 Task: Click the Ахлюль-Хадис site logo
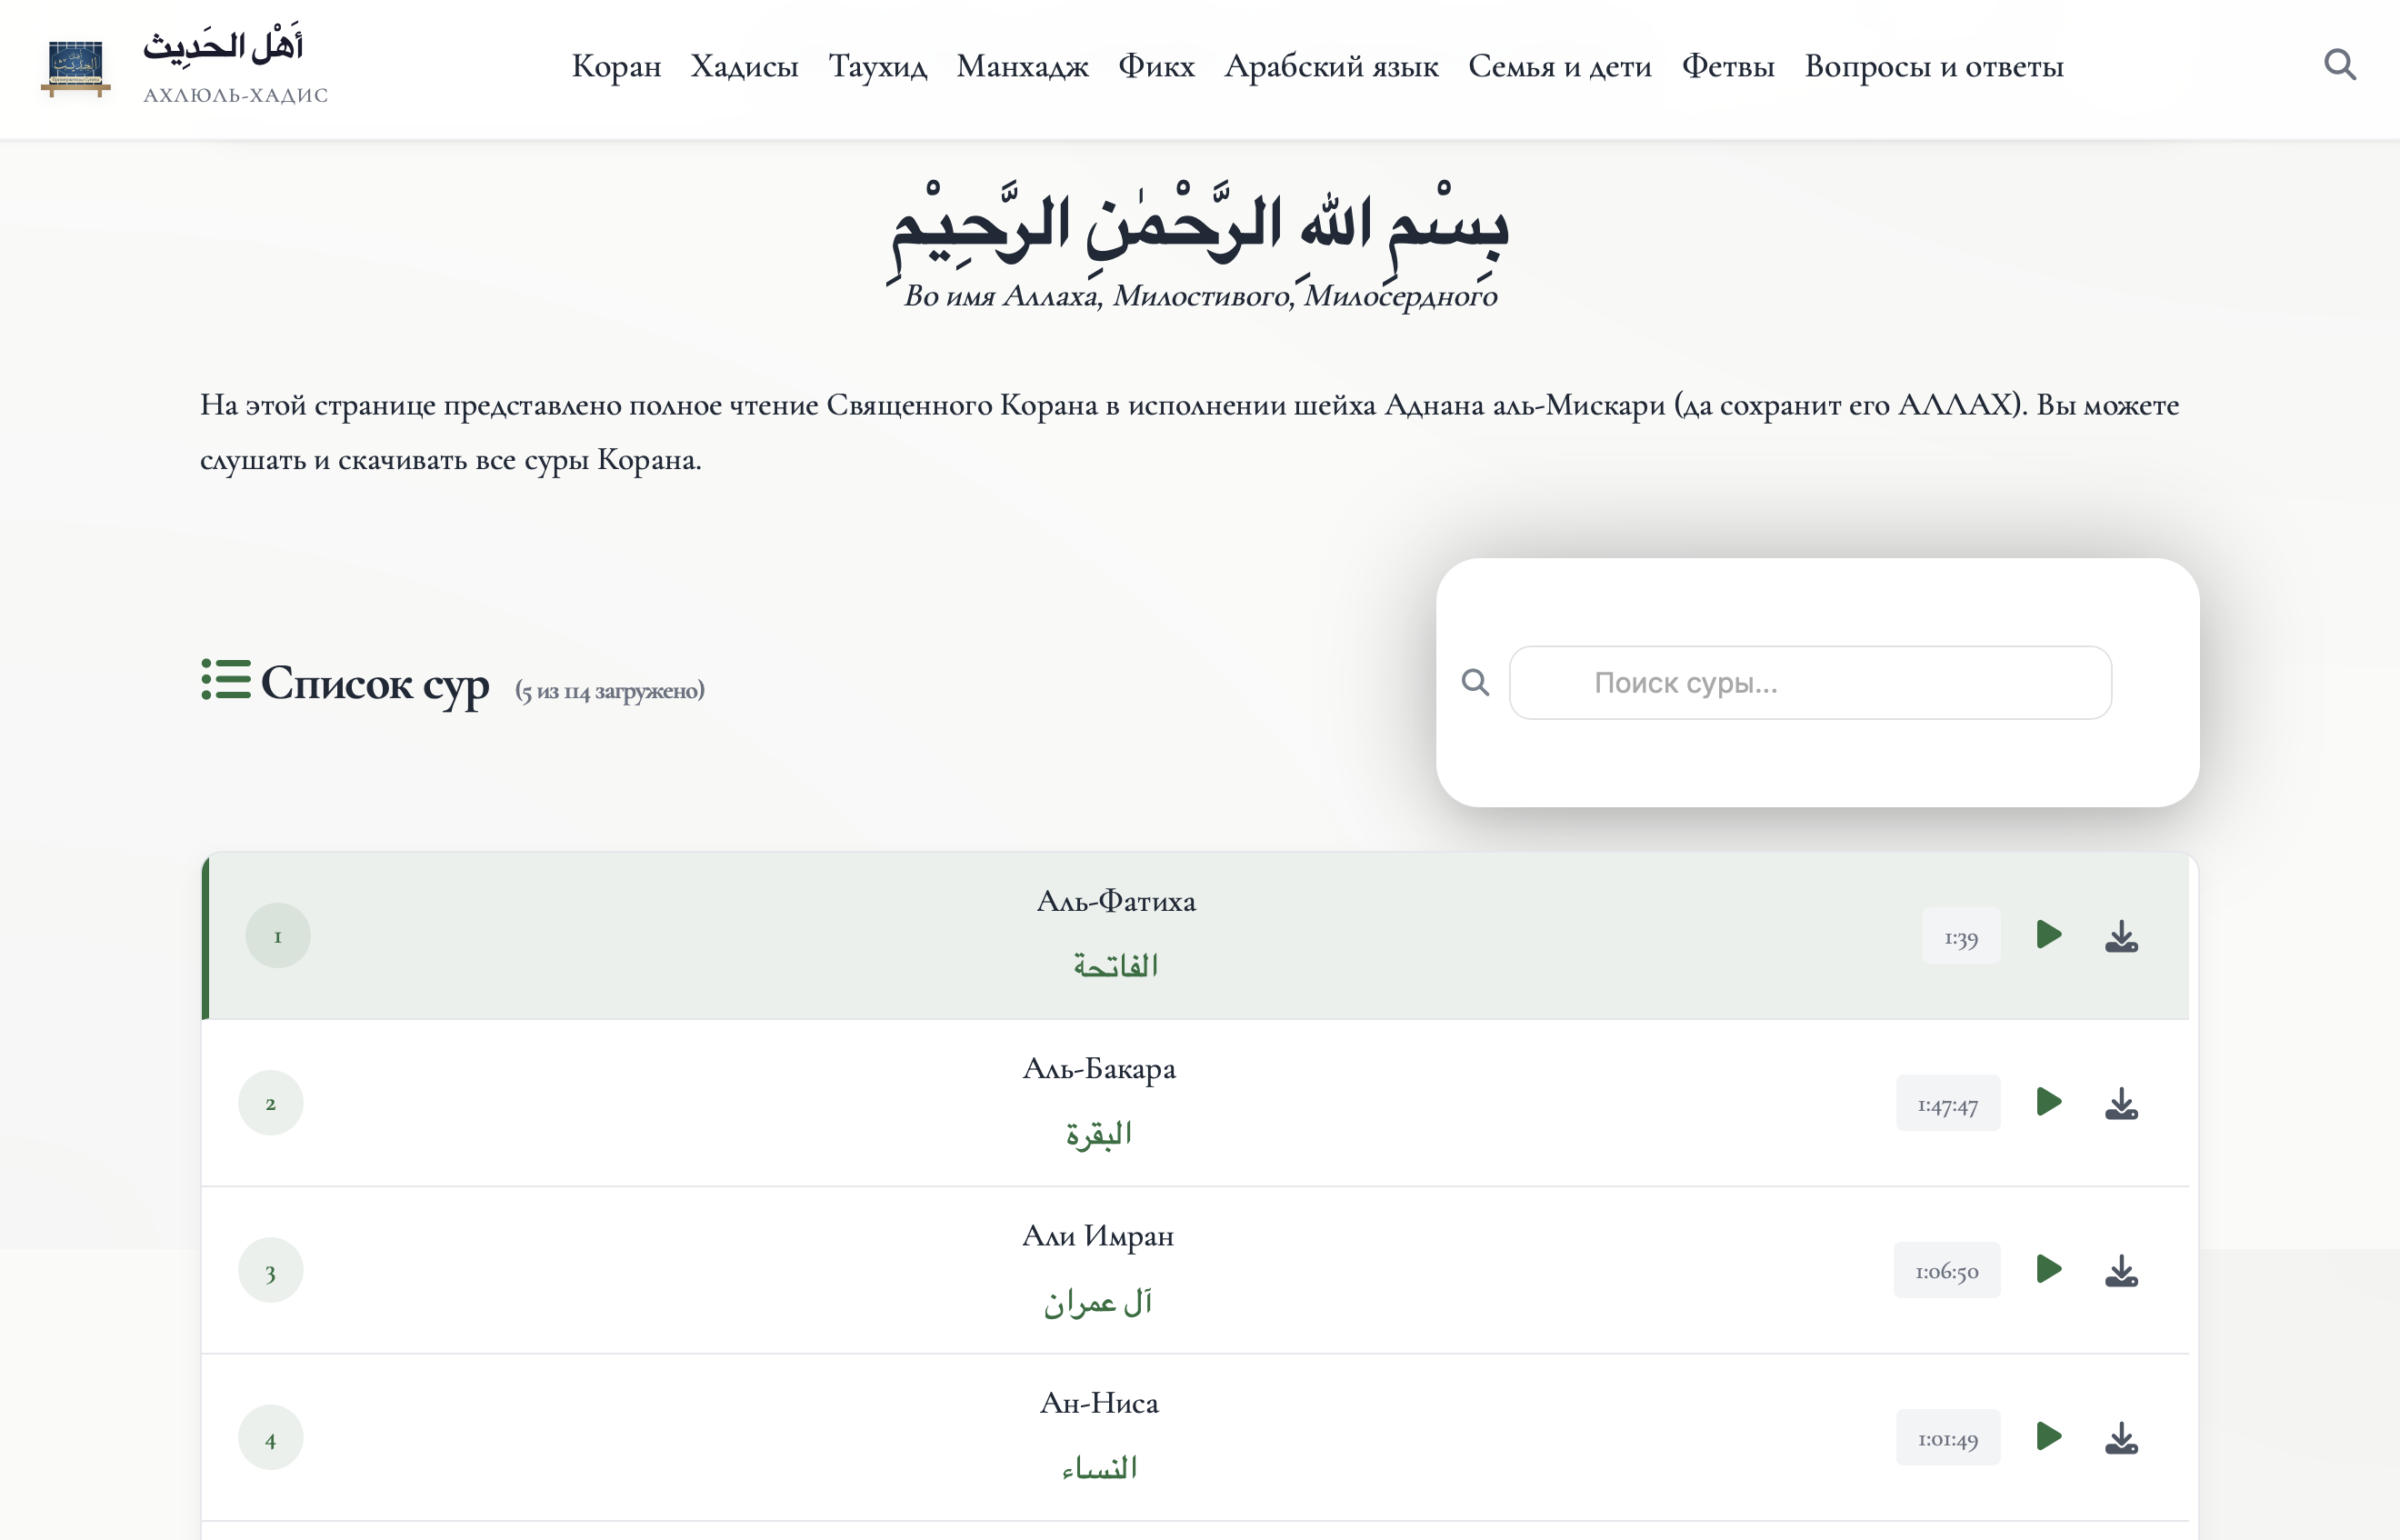click(76, 68)
